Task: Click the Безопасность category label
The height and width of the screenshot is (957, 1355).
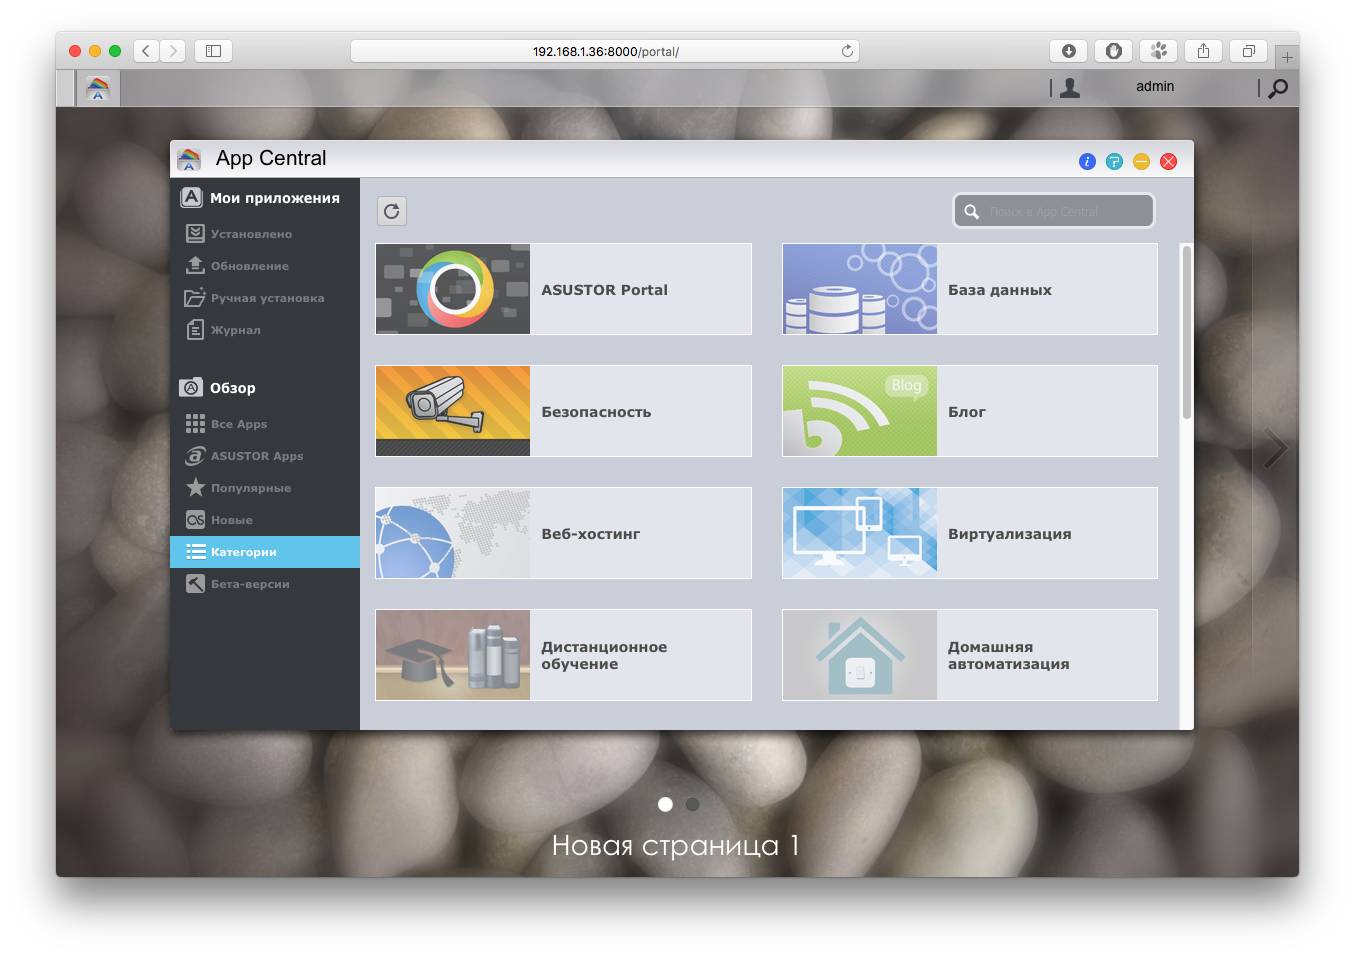Action: coord(596,412)
